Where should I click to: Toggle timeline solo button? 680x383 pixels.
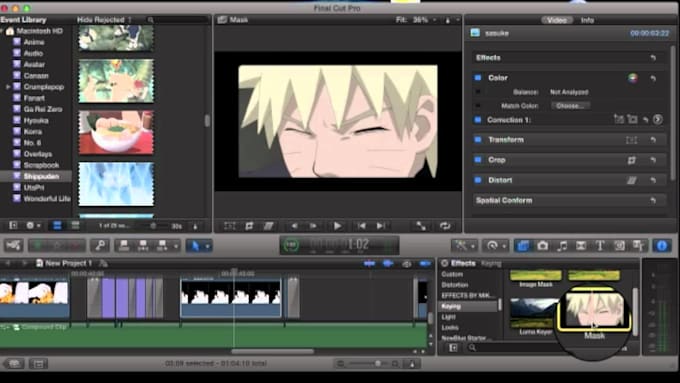406,263
